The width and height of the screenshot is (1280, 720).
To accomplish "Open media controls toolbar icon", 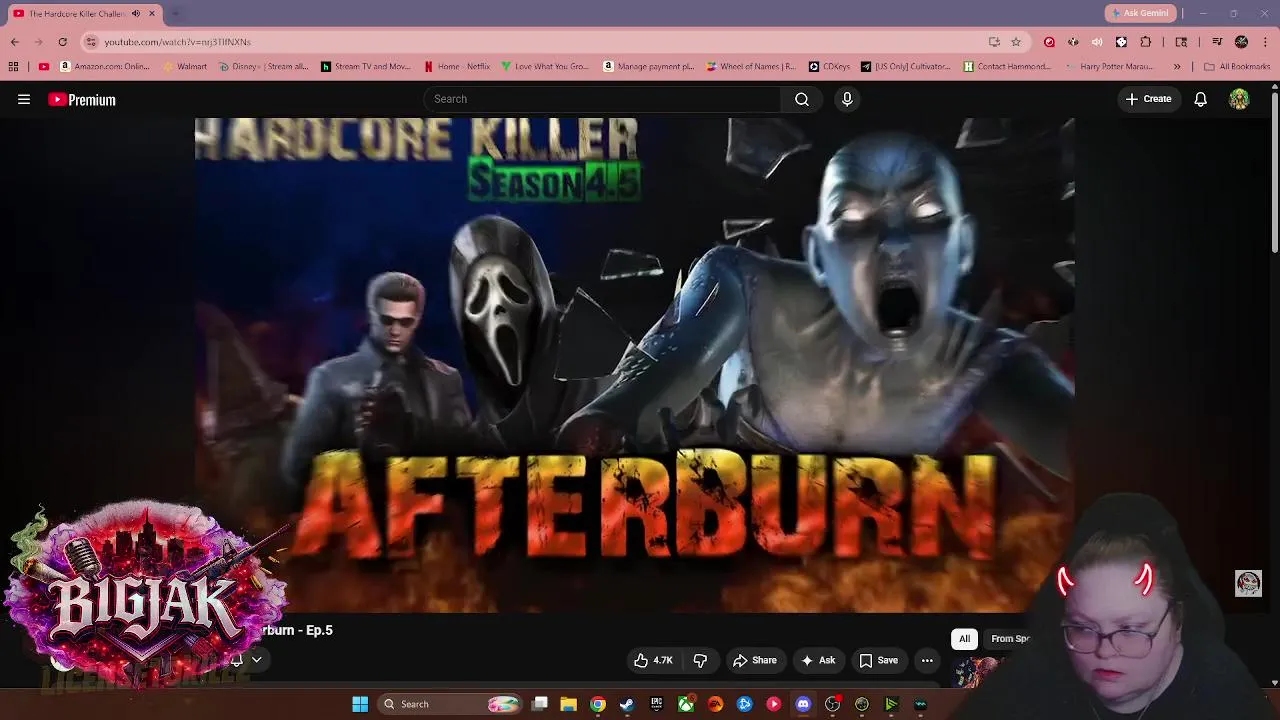I will pos(1217,42).
